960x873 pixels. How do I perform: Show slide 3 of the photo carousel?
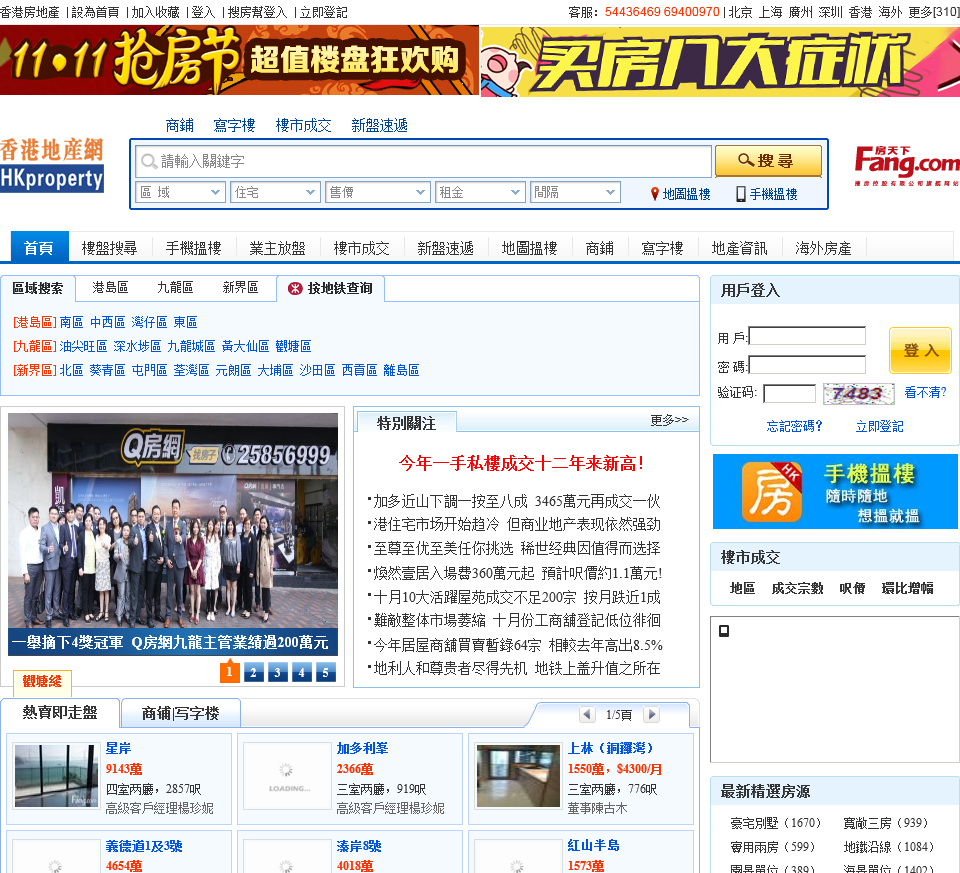coord(277,672)
